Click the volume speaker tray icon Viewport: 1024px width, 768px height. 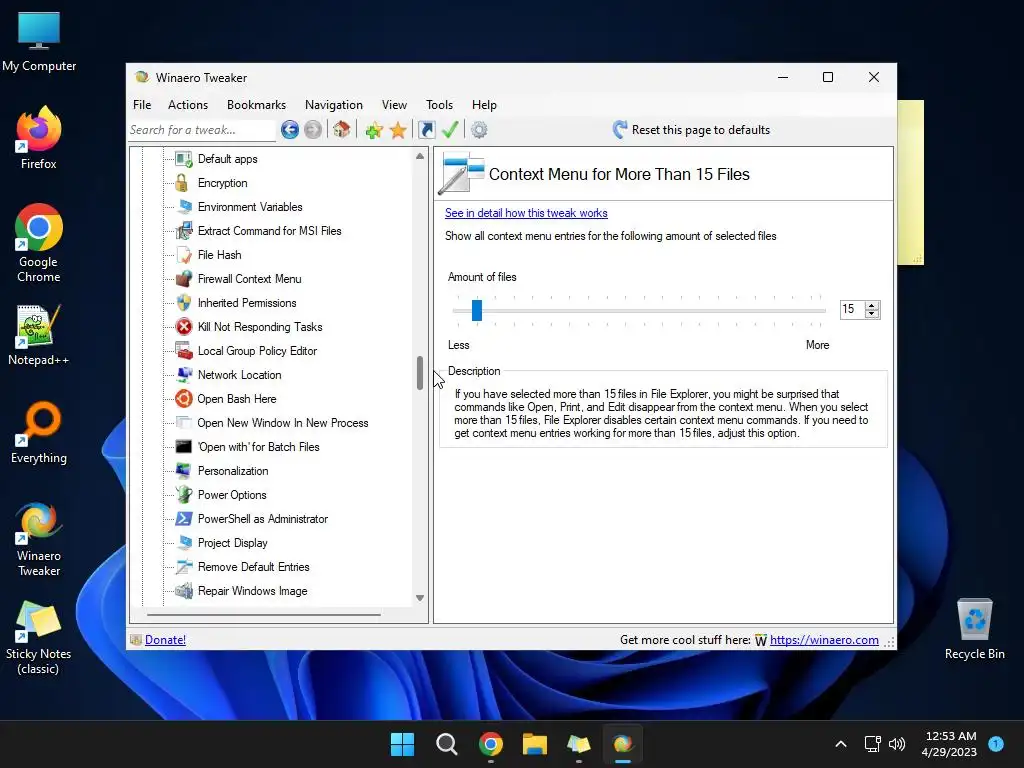pyautogui.click(x=897, y=744)
